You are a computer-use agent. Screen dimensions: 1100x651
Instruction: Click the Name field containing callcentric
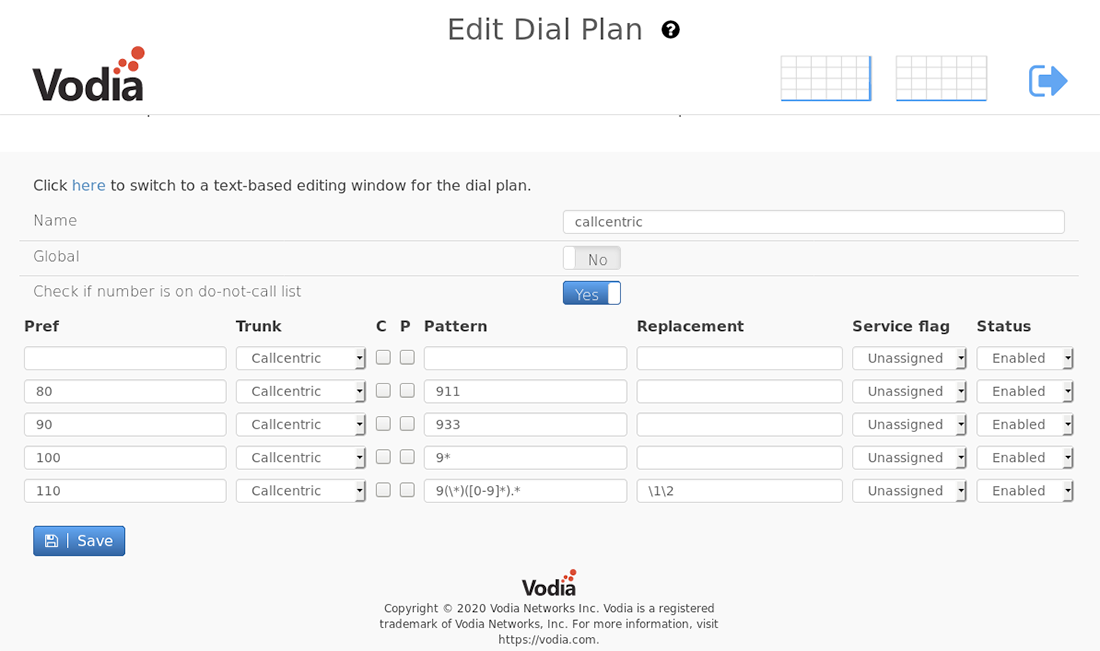pos(814,222)
